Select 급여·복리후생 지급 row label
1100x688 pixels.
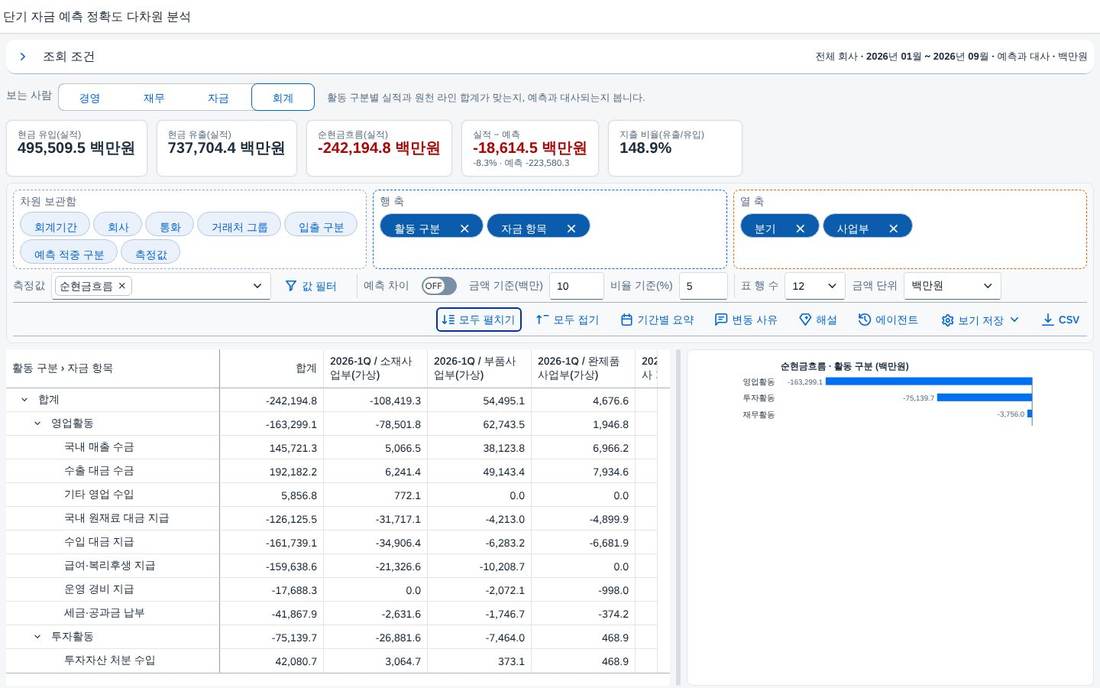(109, 565)
